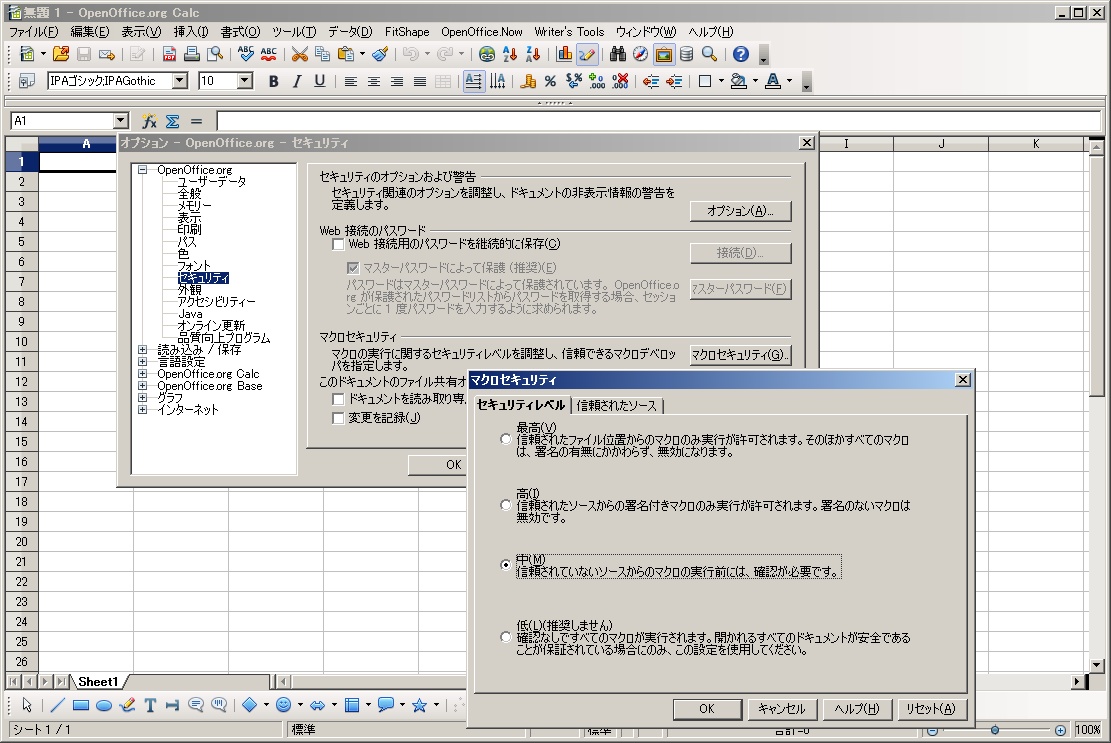Click キャンセル in the macro security dialog

[782, 709]
